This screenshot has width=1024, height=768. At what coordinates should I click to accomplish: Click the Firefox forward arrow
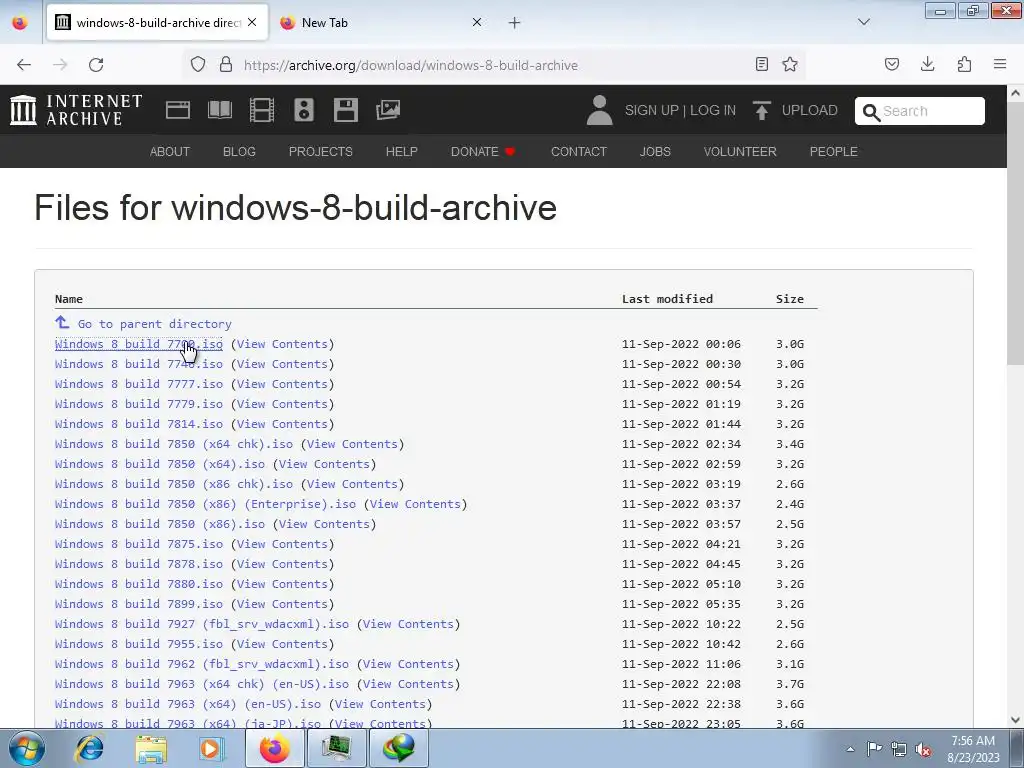point(60,65)
